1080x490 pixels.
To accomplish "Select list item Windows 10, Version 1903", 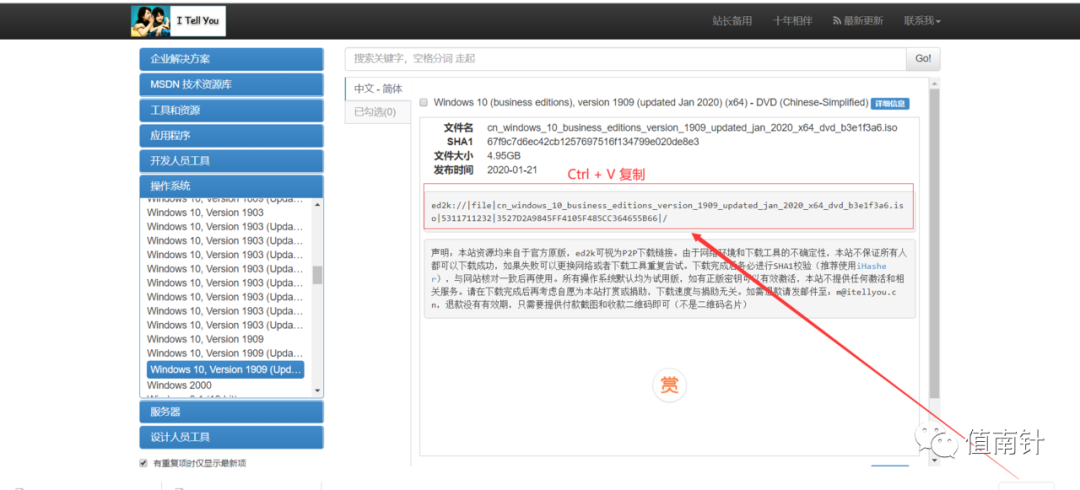I will 205,212.
